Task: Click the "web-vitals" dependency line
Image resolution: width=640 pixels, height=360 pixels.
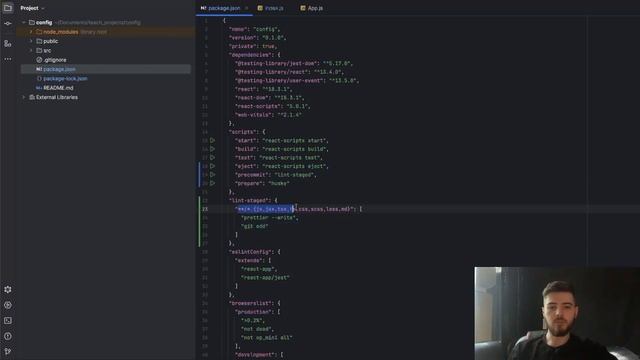Action: [x=268, y=115]
